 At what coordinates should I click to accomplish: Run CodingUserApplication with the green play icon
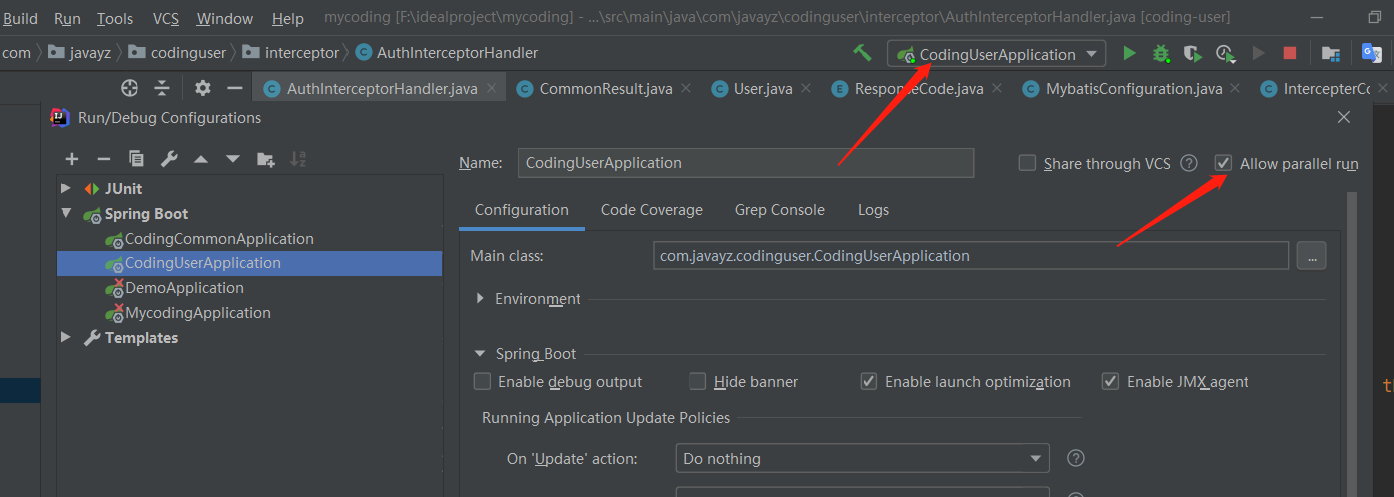tap(1129, 53)
